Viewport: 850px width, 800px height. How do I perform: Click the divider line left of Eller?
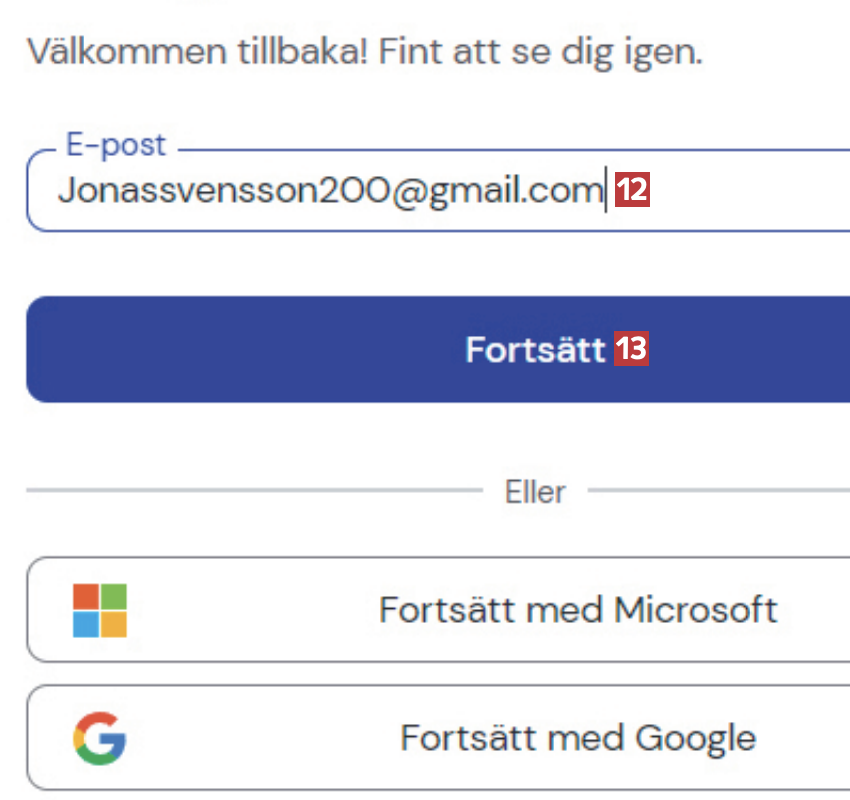pyautogui.click(x=250, y=491)
